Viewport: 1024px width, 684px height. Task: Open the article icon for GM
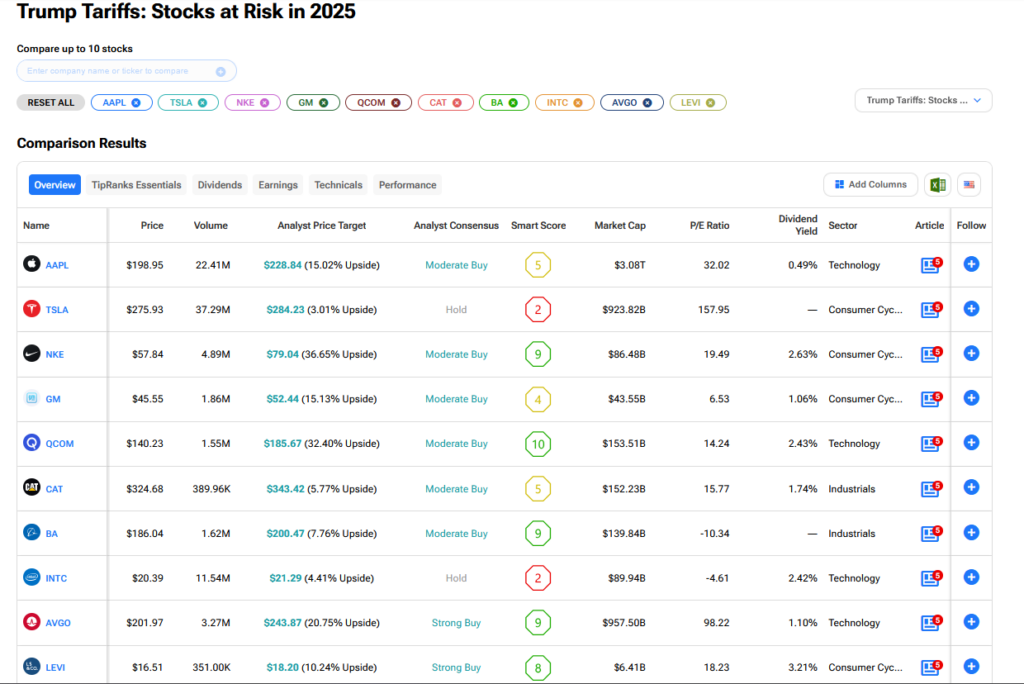coord(931,399)
